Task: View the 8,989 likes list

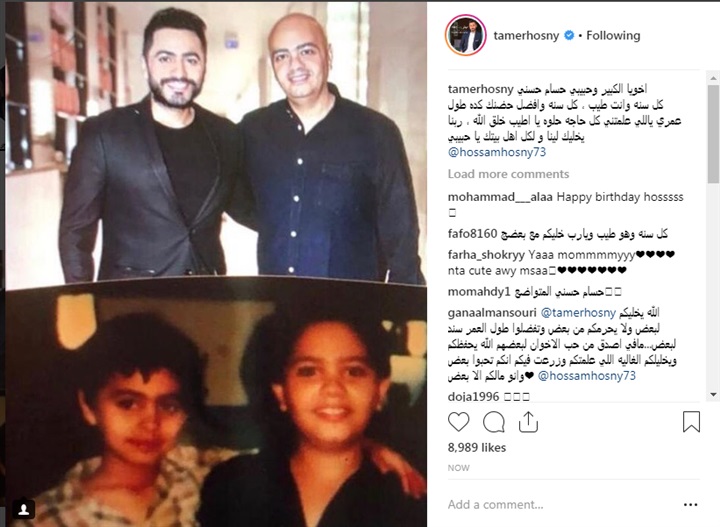Action: tap(477, 448)
